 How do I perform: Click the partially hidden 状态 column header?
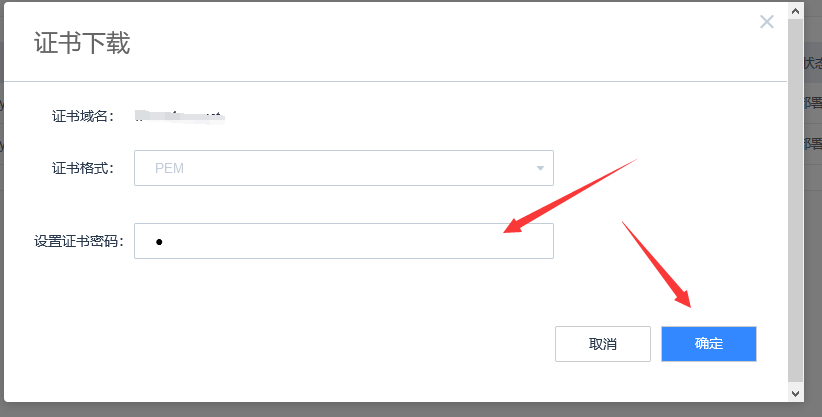click(x=813, y=63)
